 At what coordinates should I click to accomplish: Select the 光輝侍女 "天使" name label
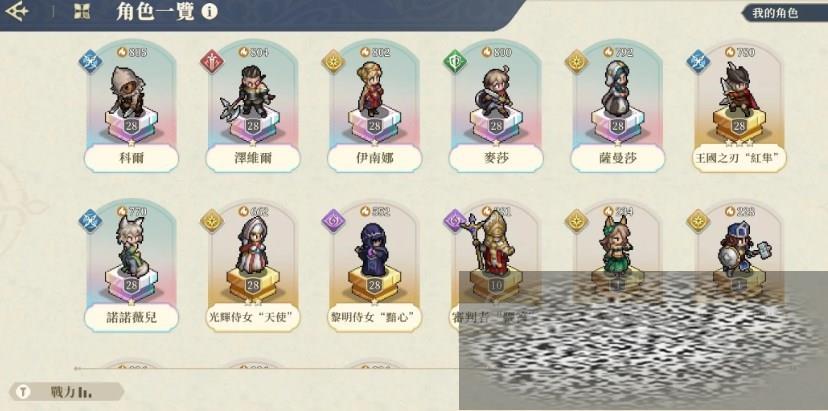[x=253, y=317]
